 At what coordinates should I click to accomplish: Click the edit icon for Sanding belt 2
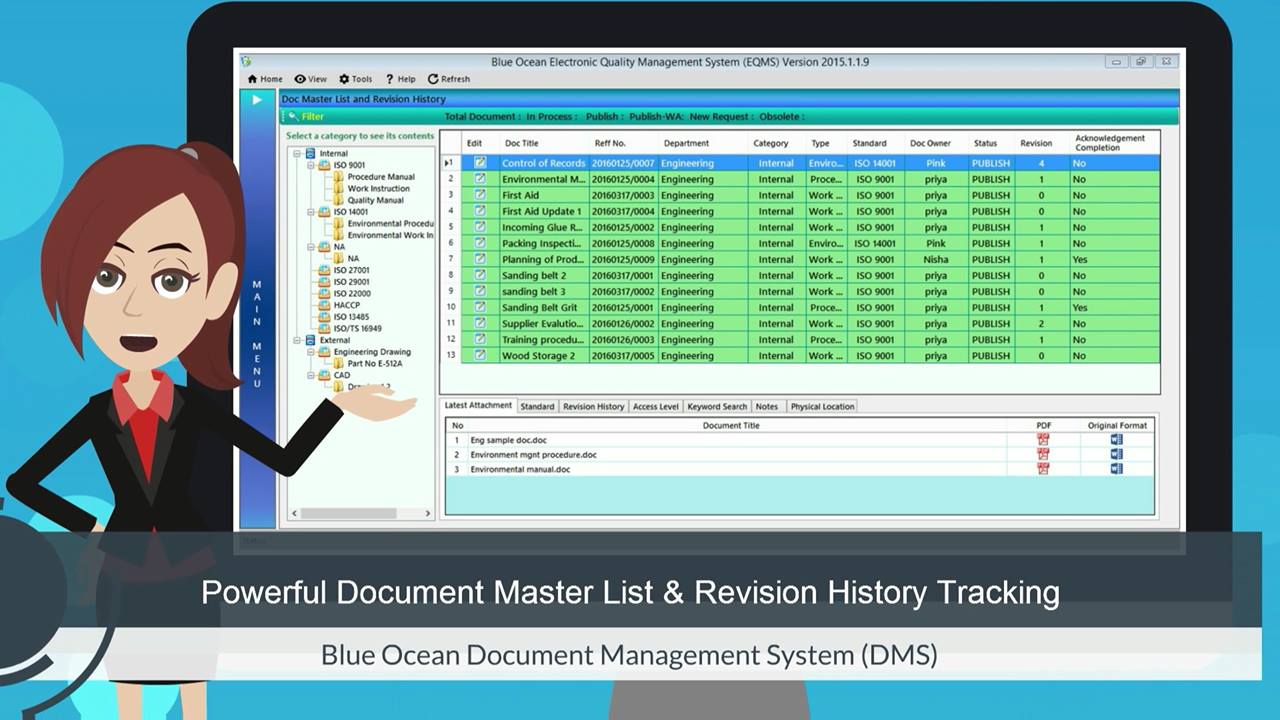[x=480, y=275]
